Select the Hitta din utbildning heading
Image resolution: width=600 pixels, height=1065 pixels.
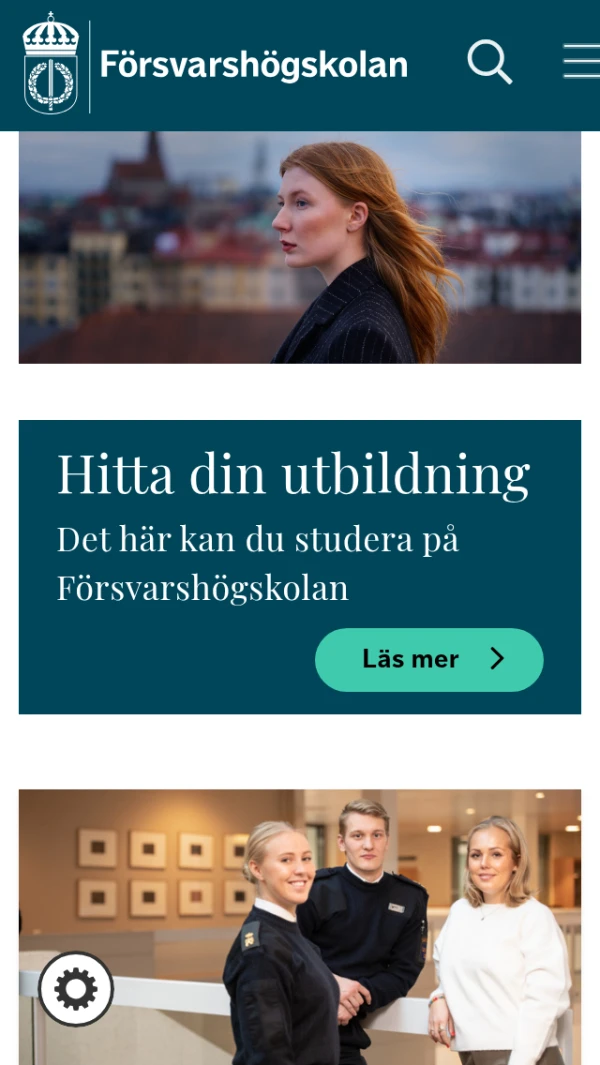pyautogui.click(x=293, y=474)
